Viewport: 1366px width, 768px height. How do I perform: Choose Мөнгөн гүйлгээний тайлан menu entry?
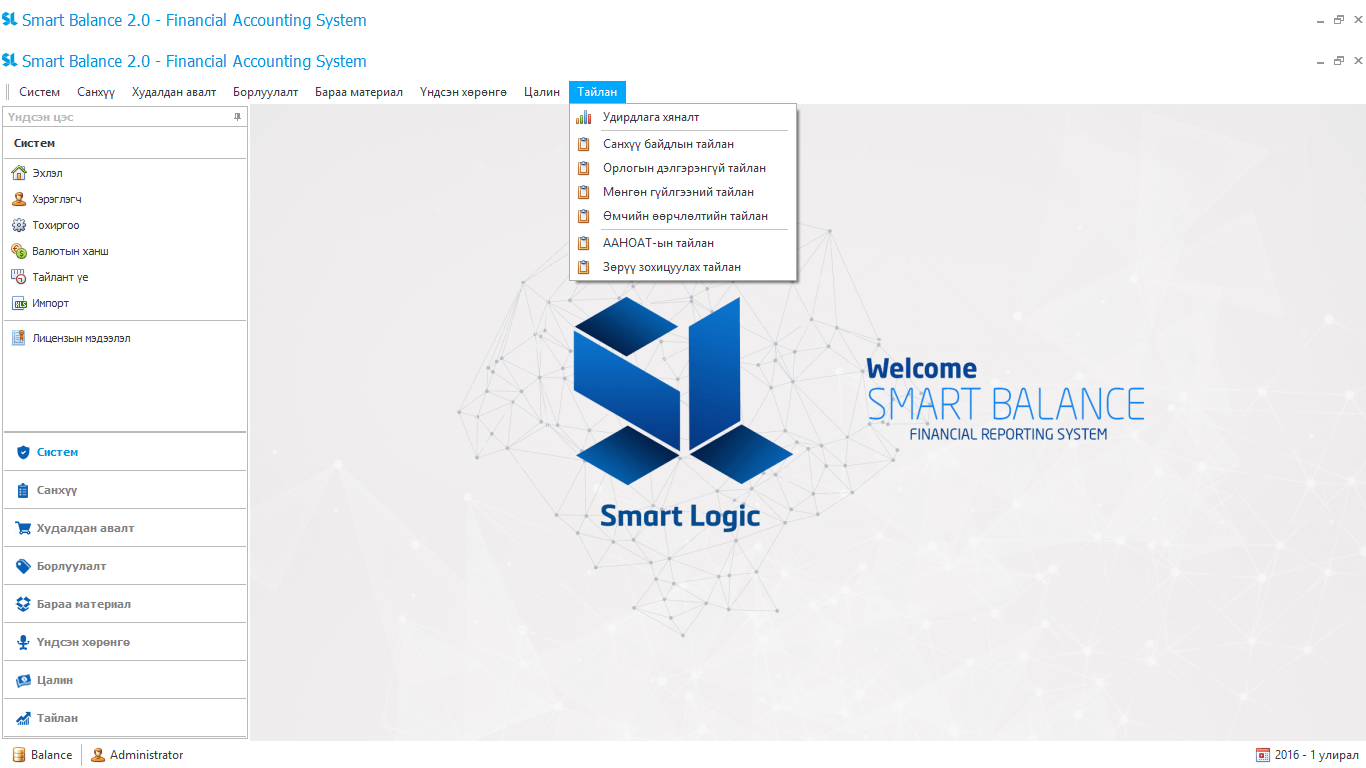683,192
